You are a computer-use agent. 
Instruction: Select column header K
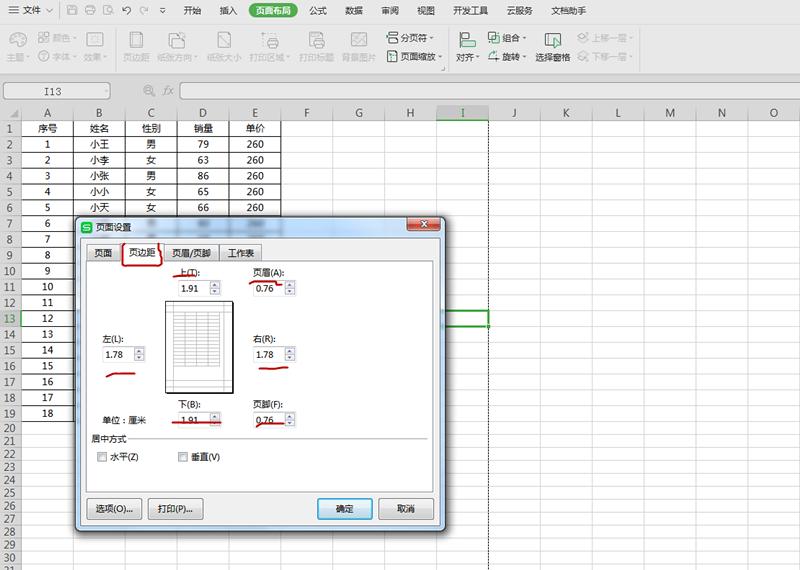pos(566,113)
